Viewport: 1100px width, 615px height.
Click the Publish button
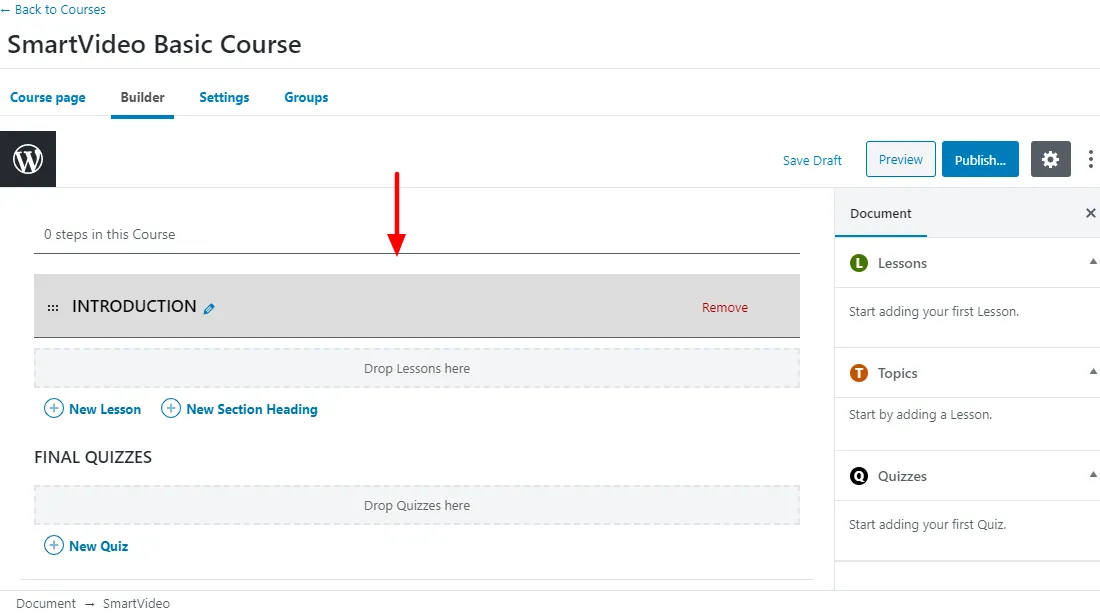click(x=980, y=159)
